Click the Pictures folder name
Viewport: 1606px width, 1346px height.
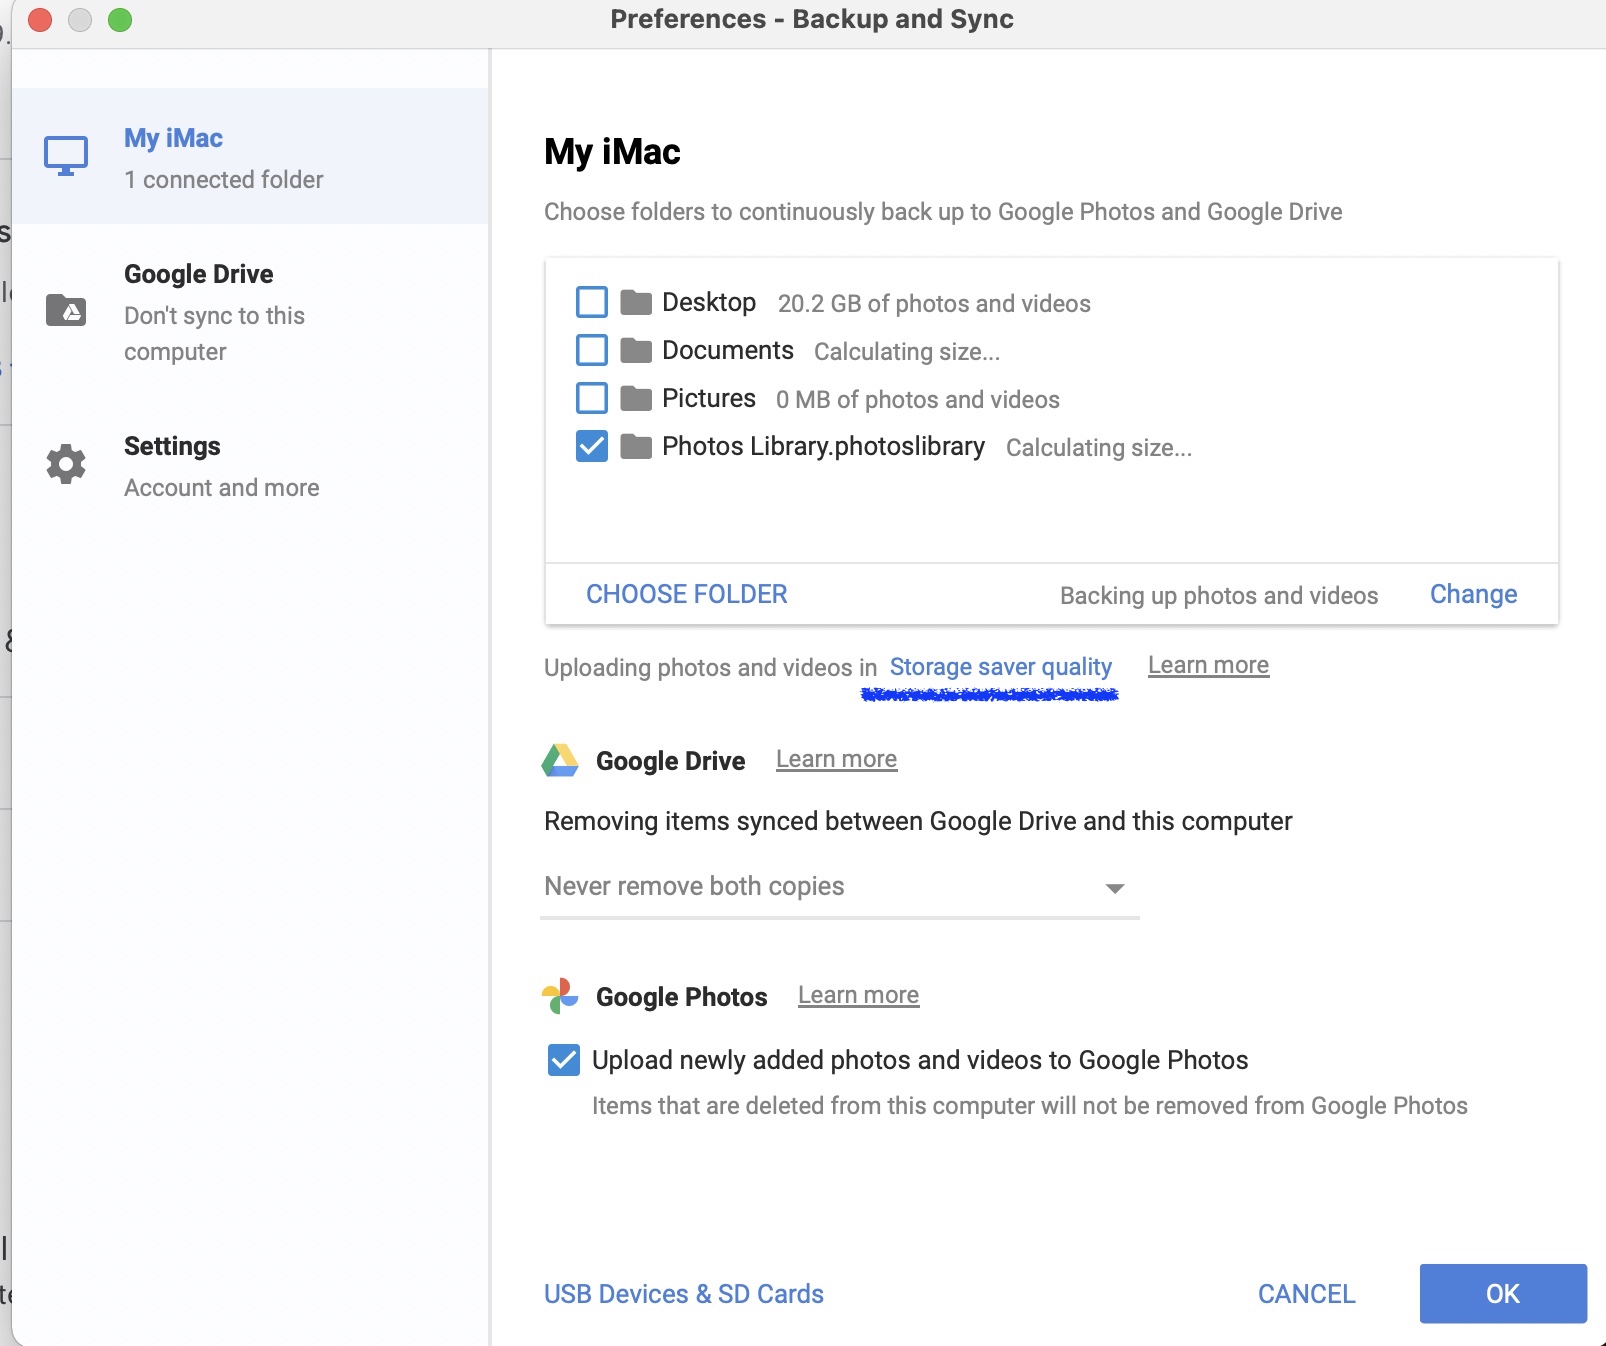[x=709, y=398]
